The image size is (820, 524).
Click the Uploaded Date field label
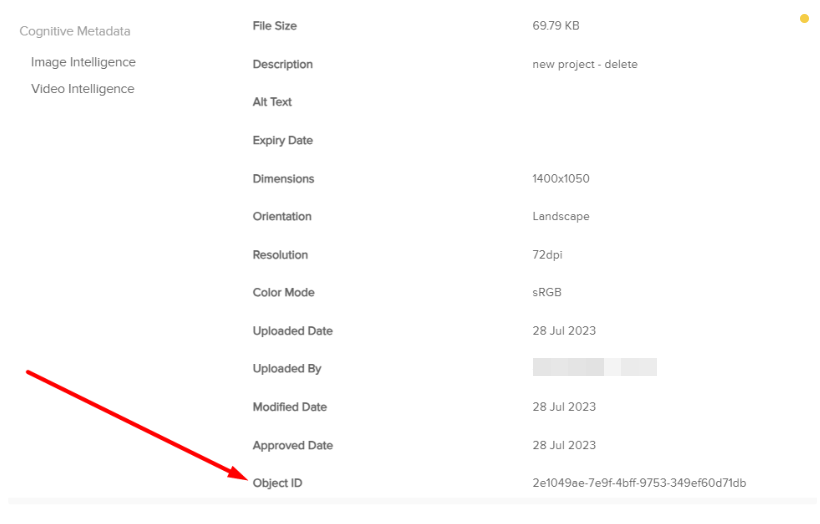point(293,331)
